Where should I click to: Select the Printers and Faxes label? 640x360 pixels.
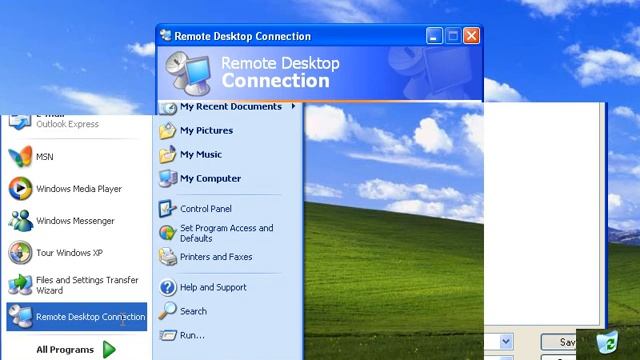tap(216, 257)
